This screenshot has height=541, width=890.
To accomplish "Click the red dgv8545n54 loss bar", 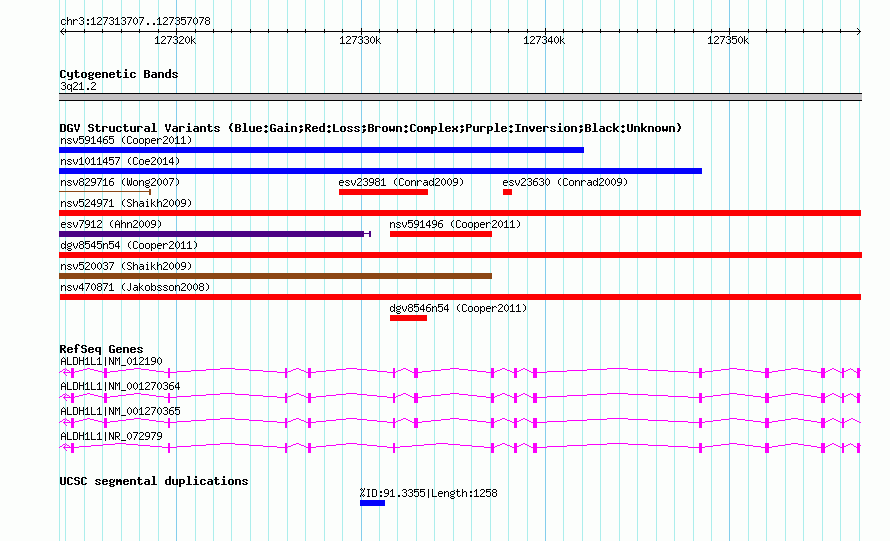I will (460, 255).
